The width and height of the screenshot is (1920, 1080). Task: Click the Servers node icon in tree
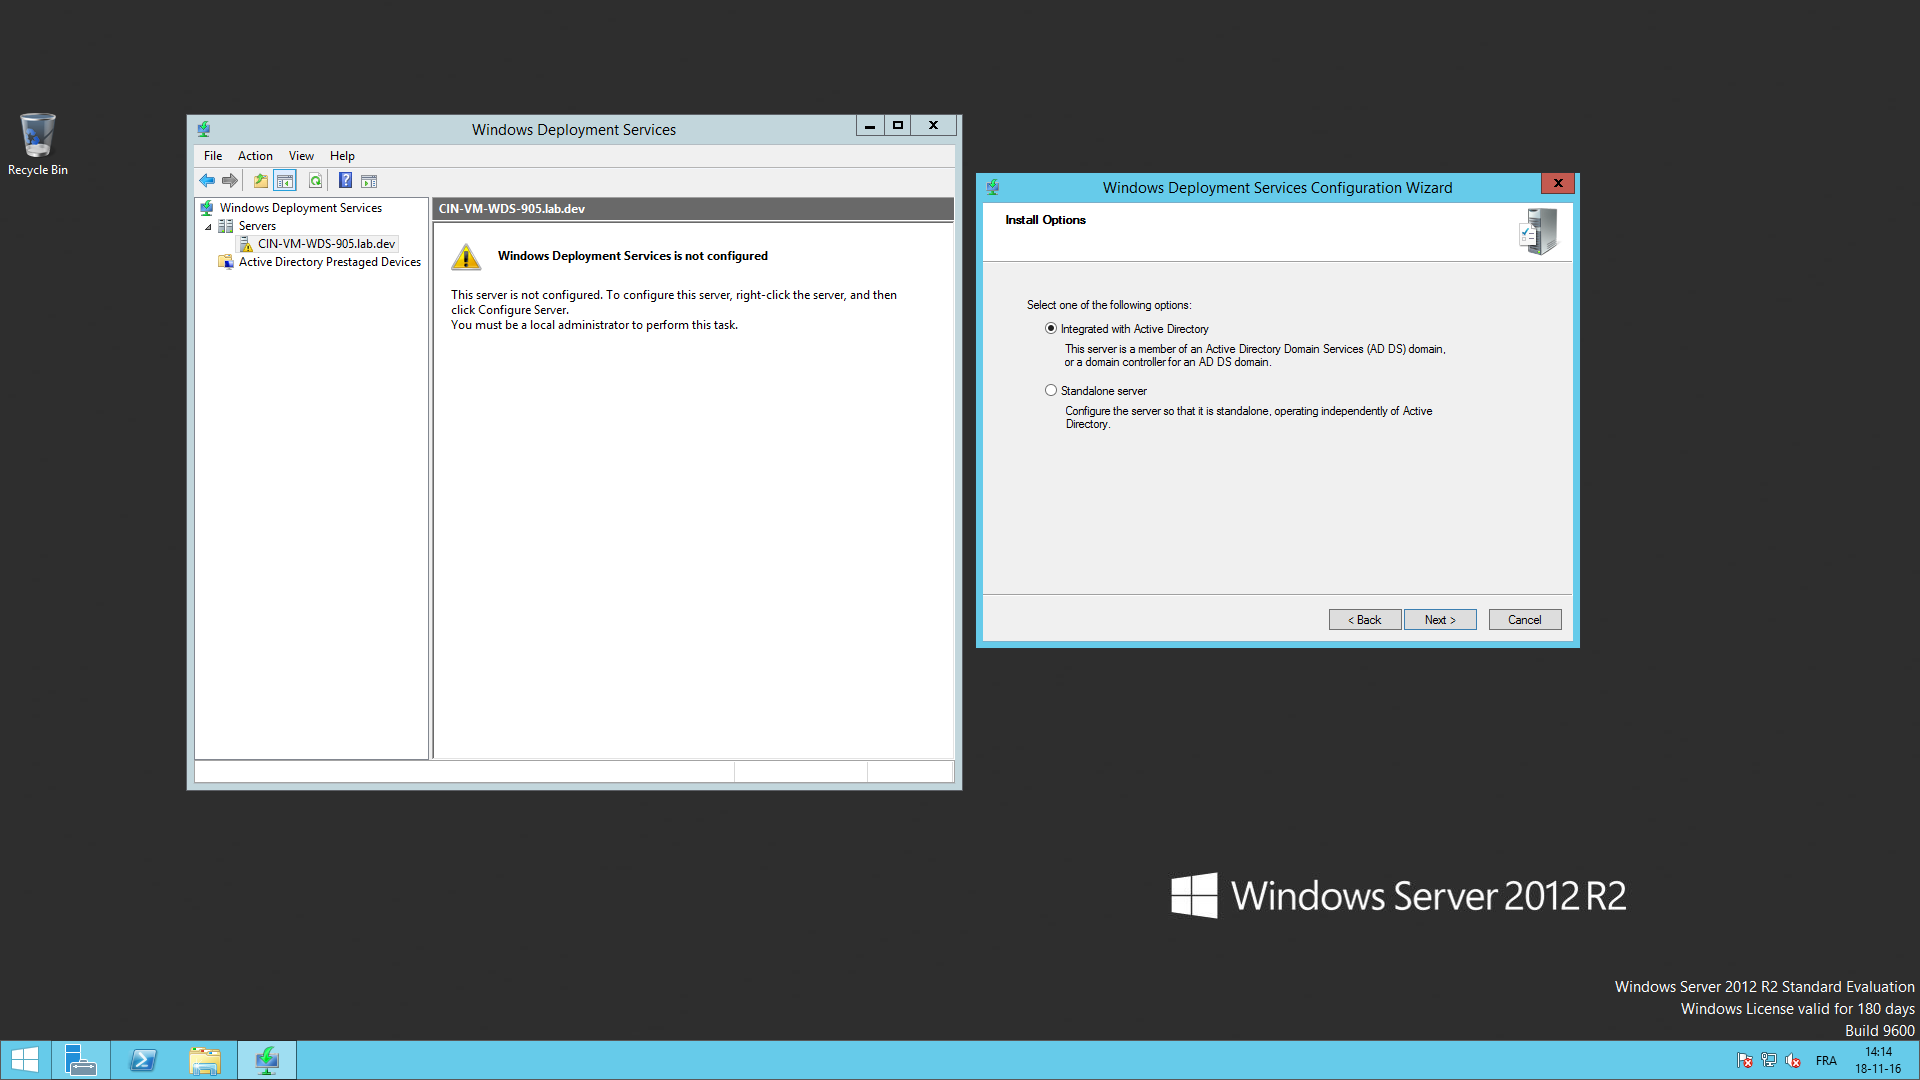tap(226, 226)
